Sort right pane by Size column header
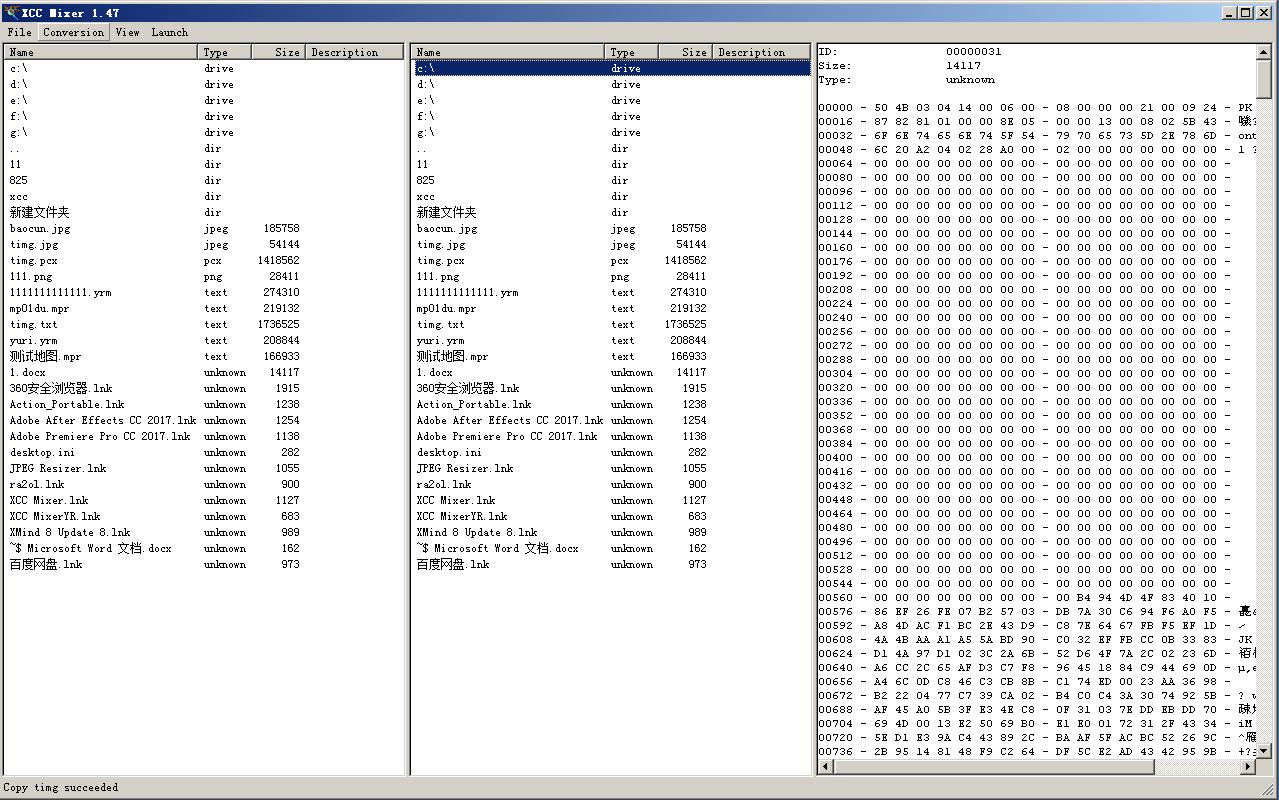 (685, 52)
